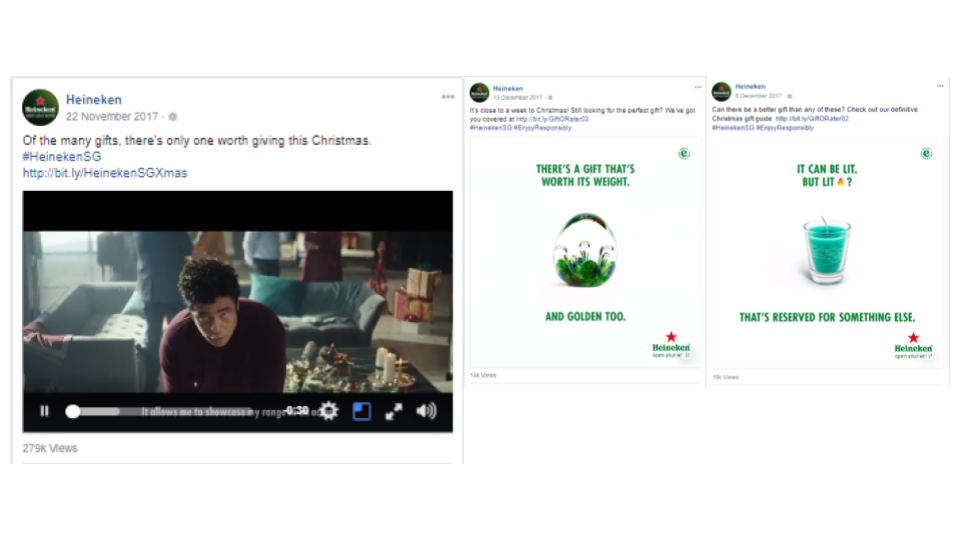
Task: Click the video progress slider handle
Action: (73, 411)
